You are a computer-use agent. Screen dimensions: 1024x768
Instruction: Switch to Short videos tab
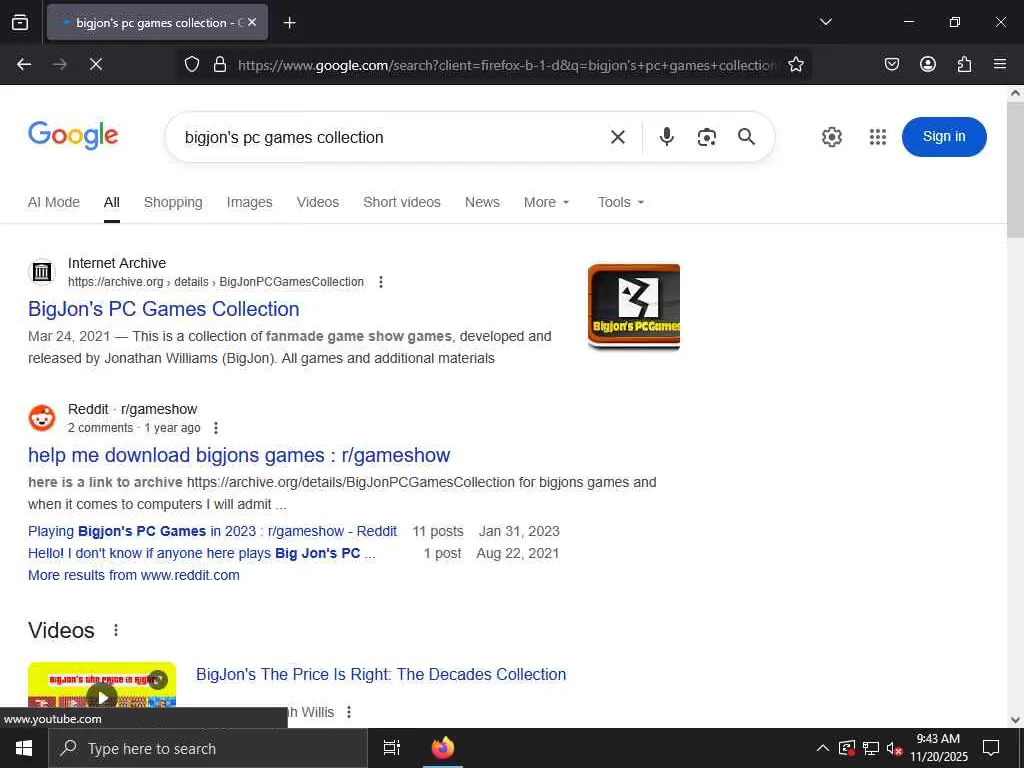click(x=402, y=202)
